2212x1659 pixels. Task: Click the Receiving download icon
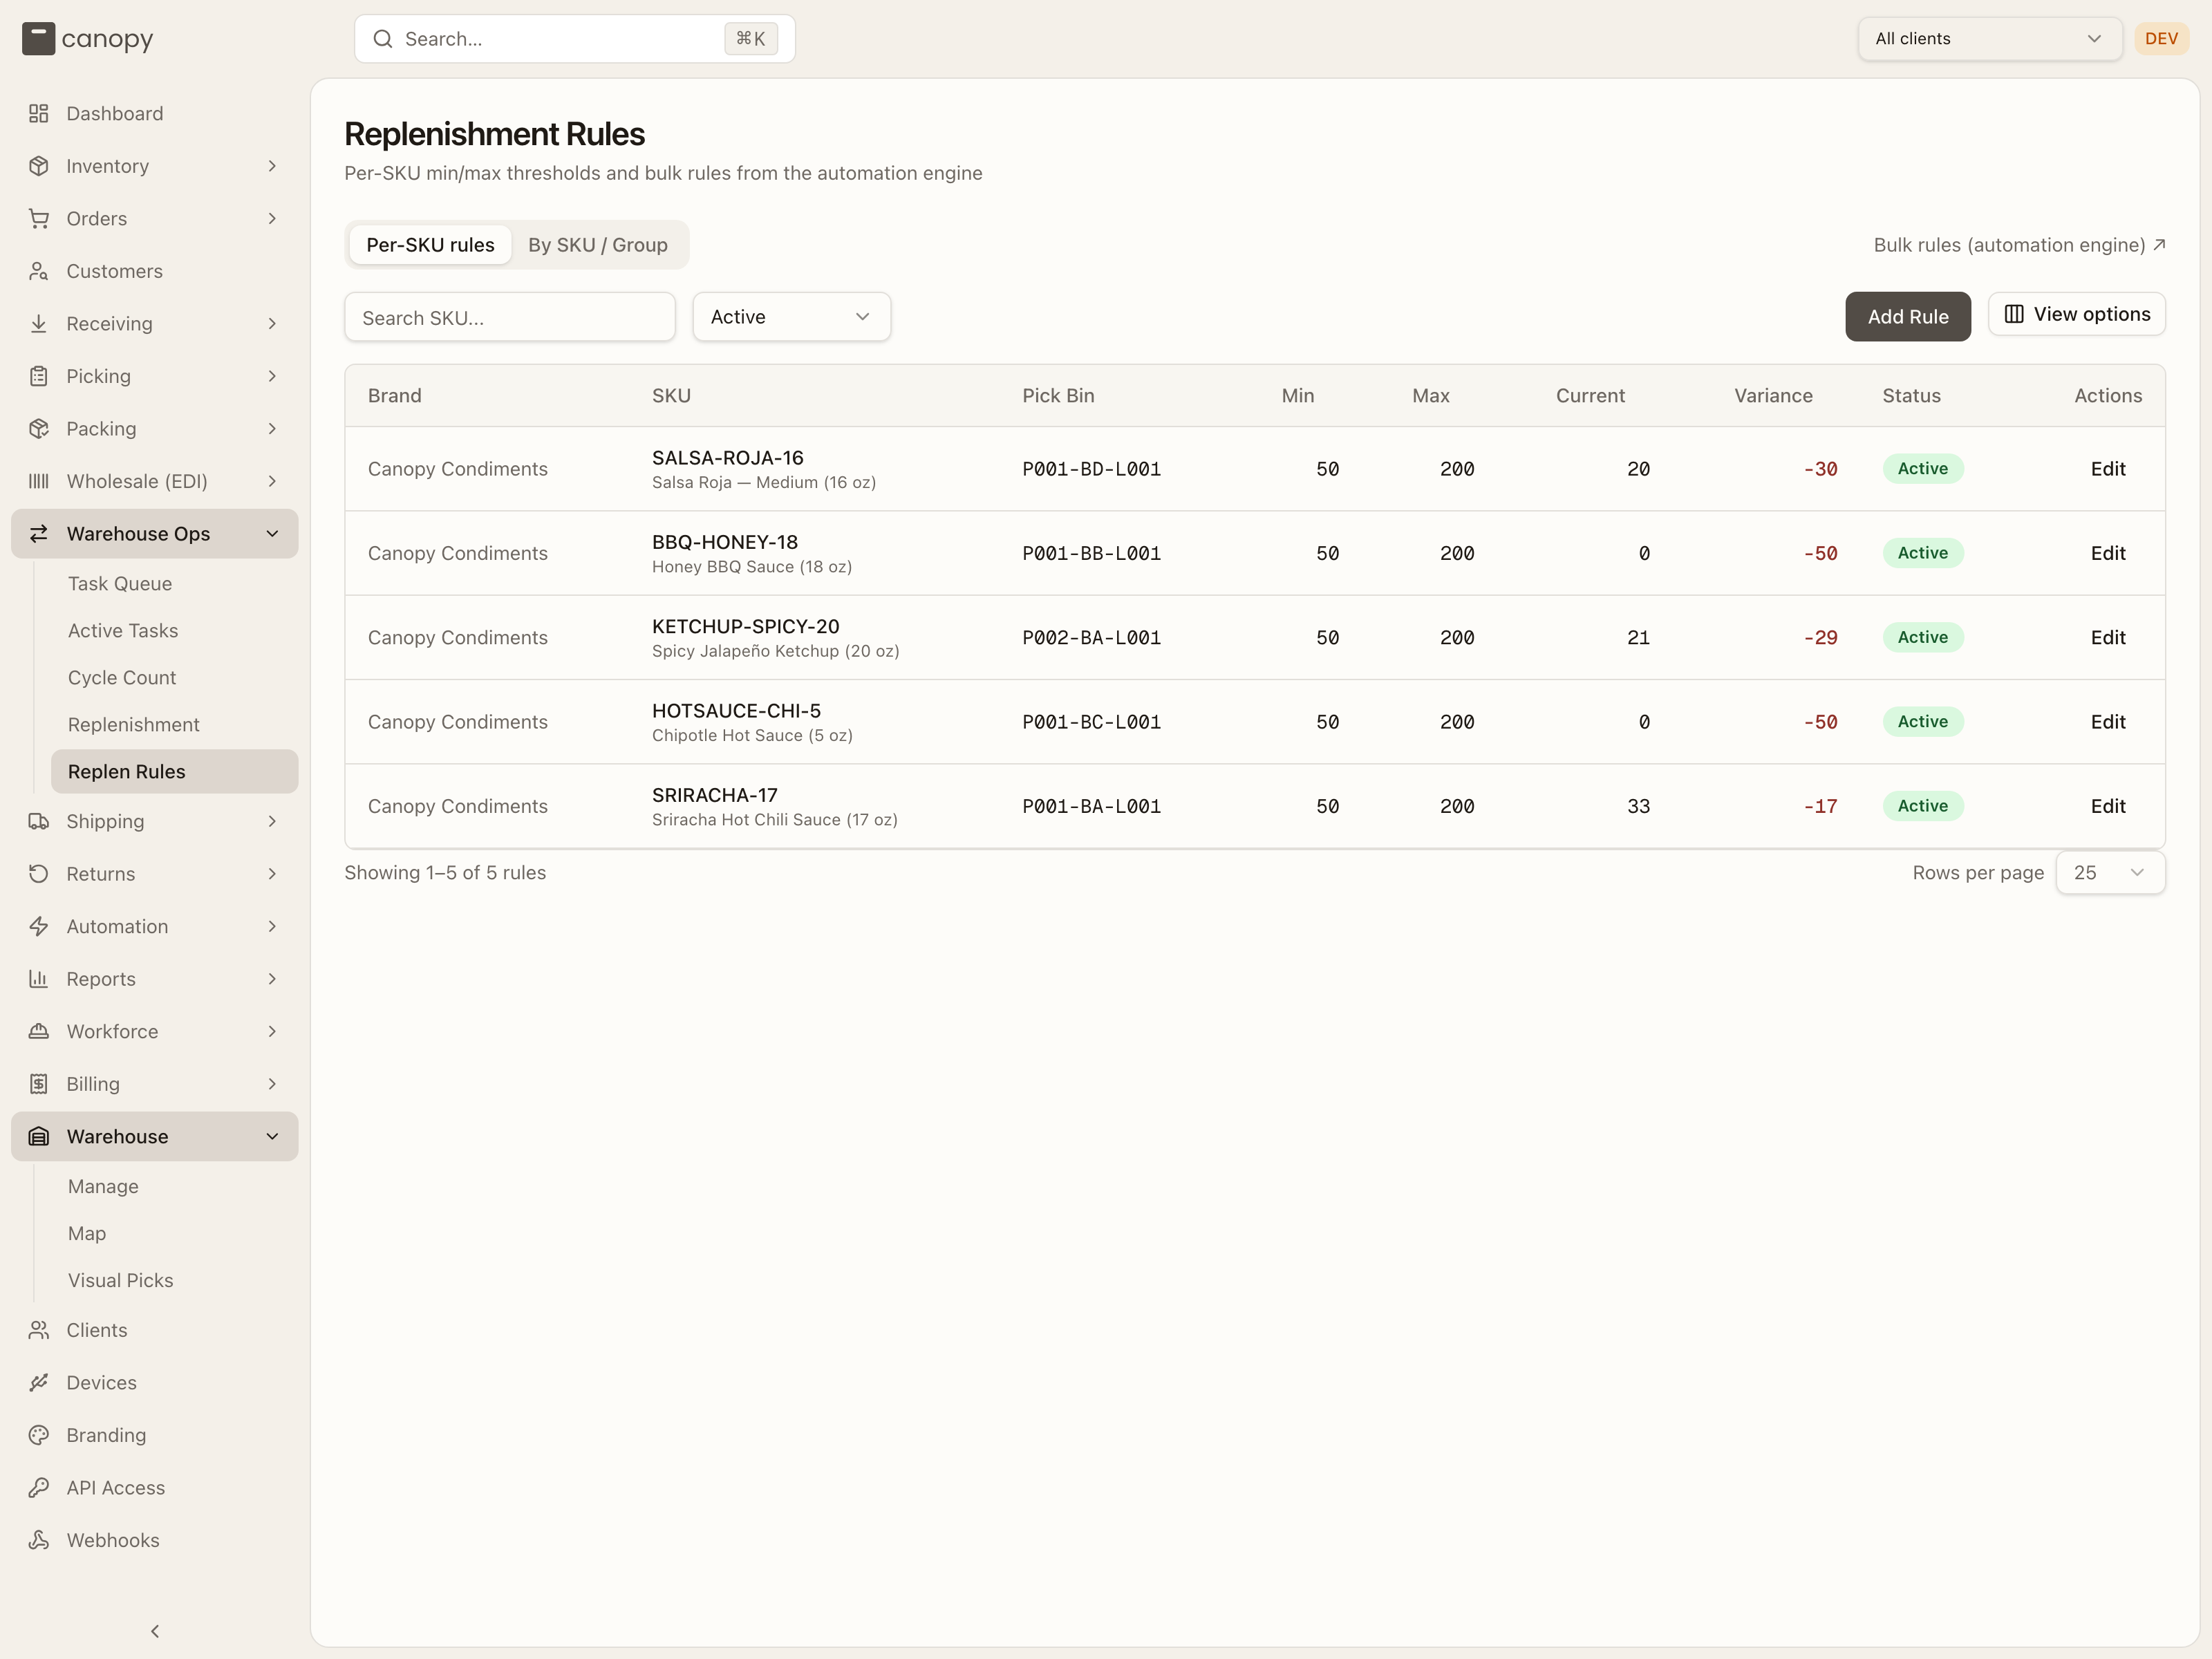38,323
